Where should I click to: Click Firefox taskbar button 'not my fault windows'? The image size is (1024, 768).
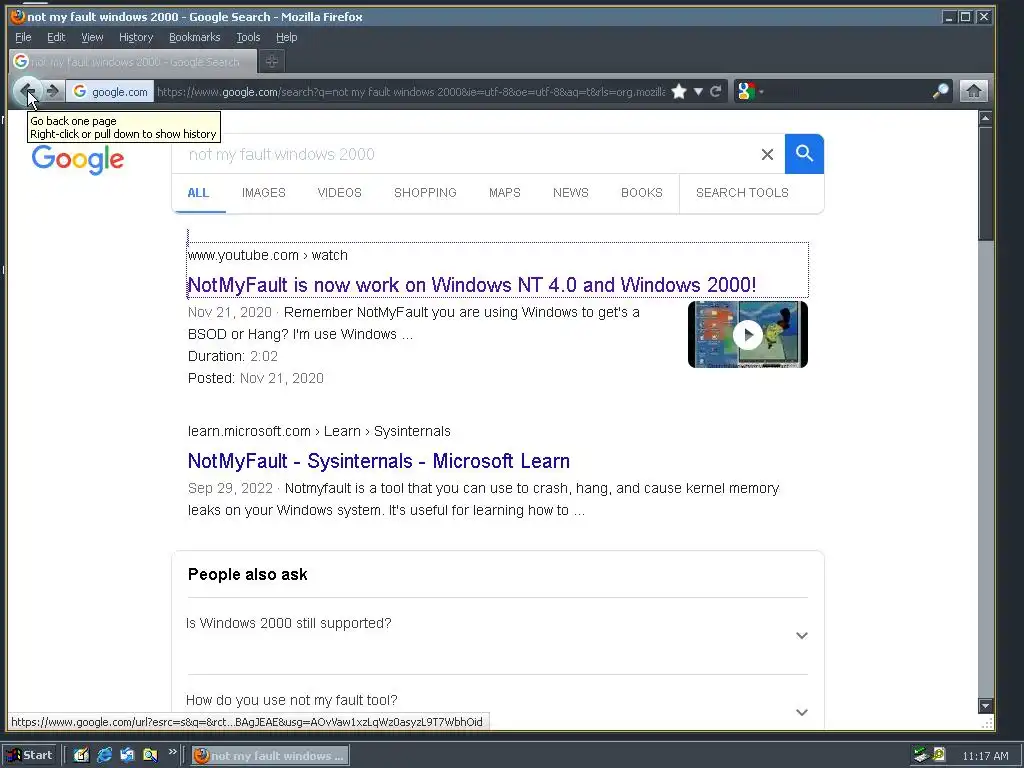tap(270, 756)
